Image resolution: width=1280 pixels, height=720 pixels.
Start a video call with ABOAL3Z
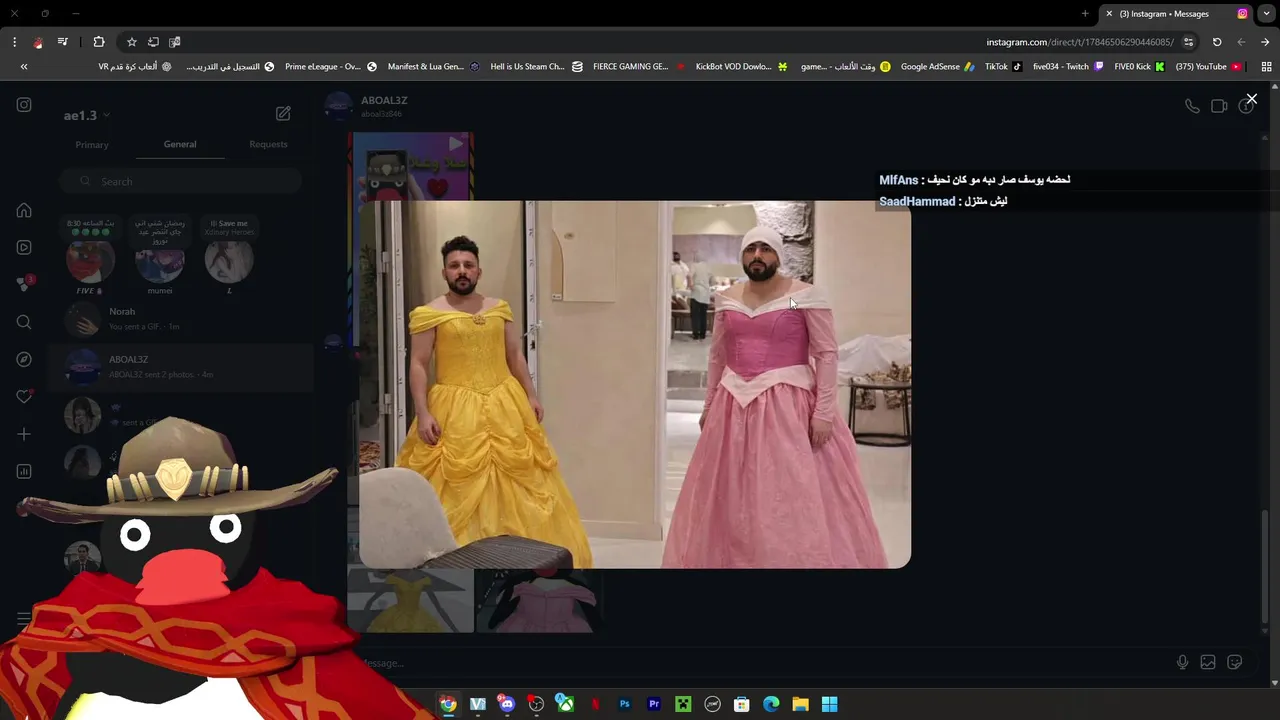1219,106
